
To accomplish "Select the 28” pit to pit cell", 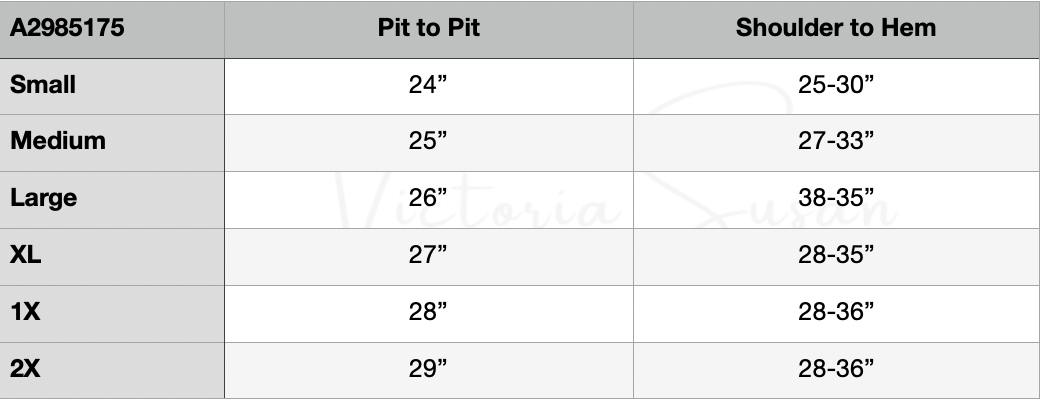I will point(428,312).
